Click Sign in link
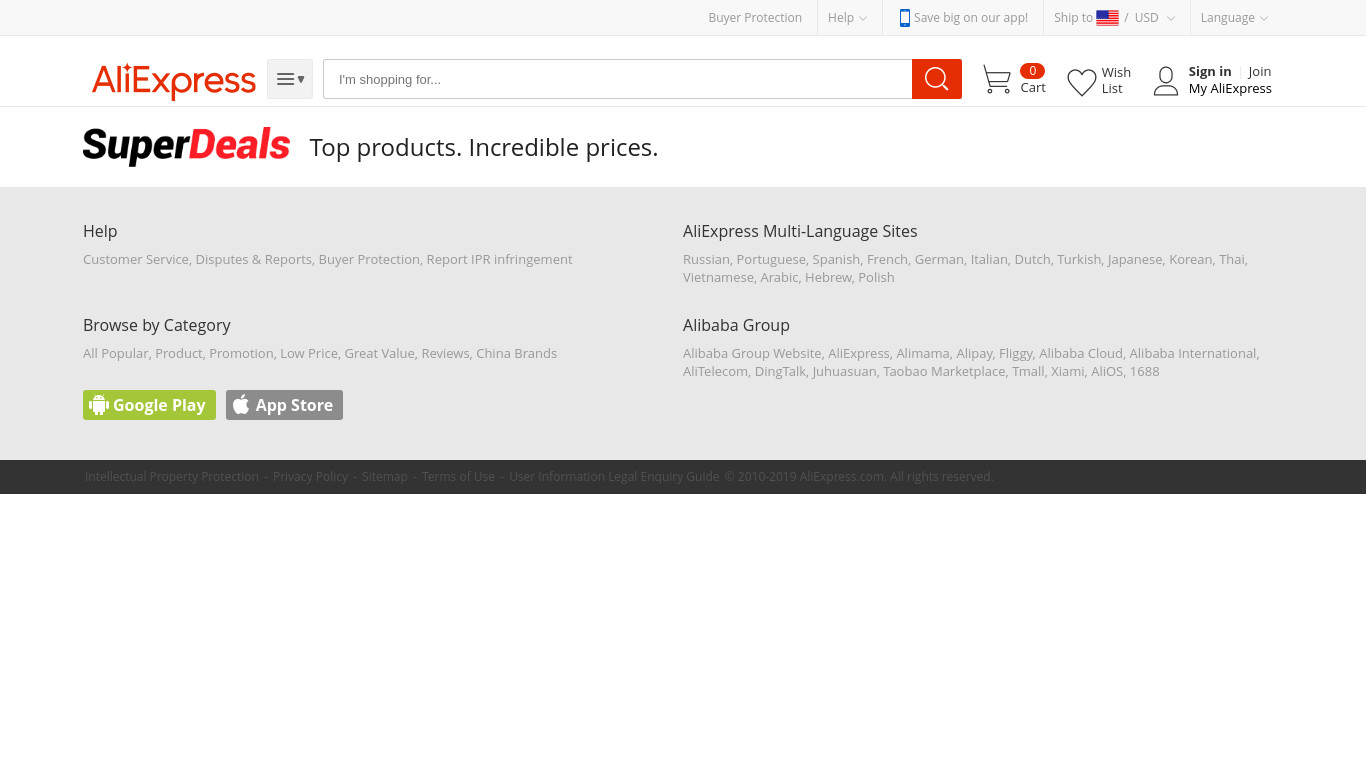The height and width of the screenshot is (768, 1366). 1210,71
